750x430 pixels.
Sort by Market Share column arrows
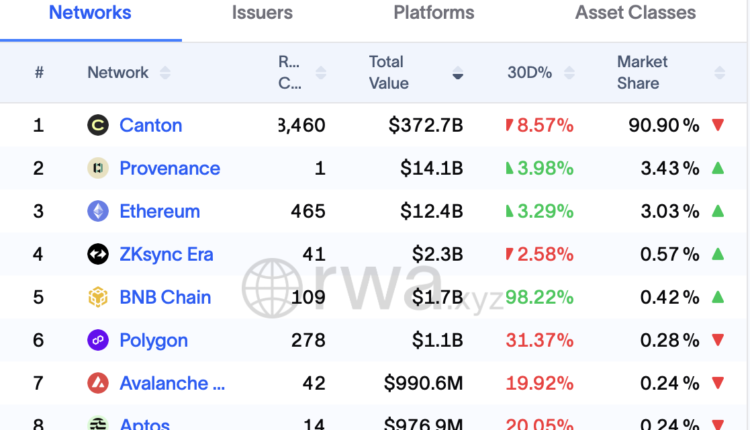click(x=719, y=73)
